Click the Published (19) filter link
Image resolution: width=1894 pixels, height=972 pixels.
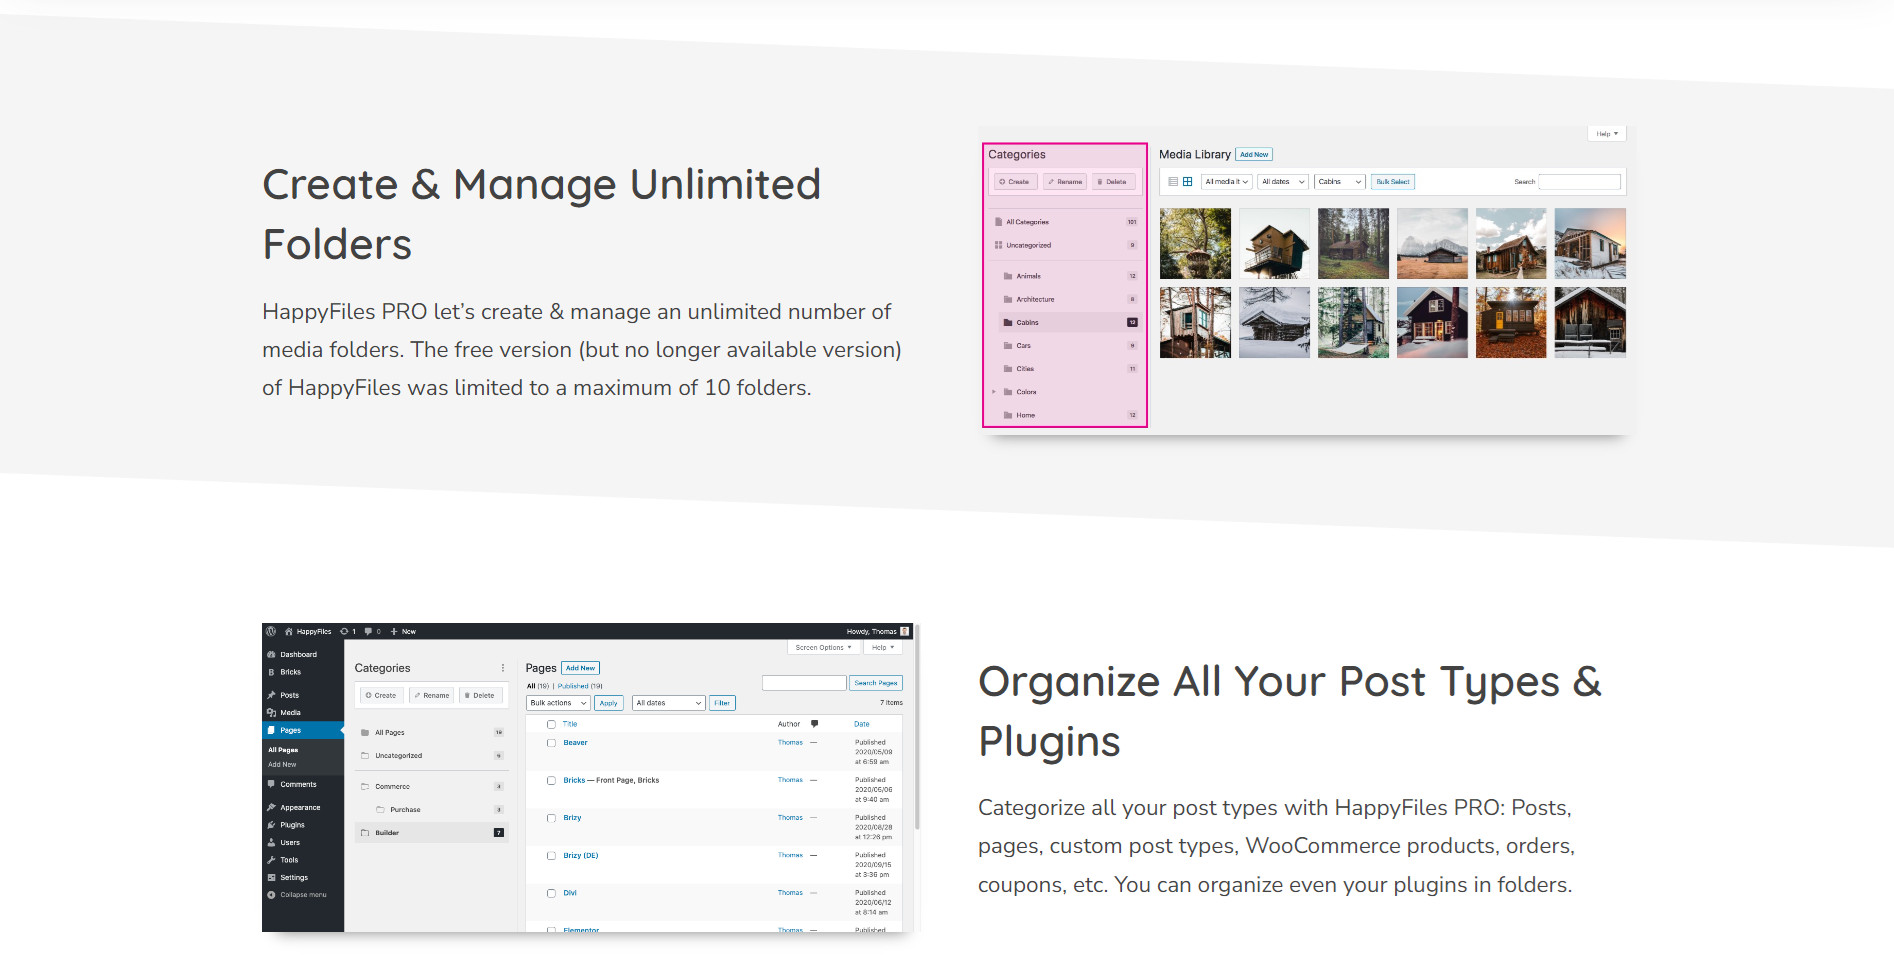580,686
